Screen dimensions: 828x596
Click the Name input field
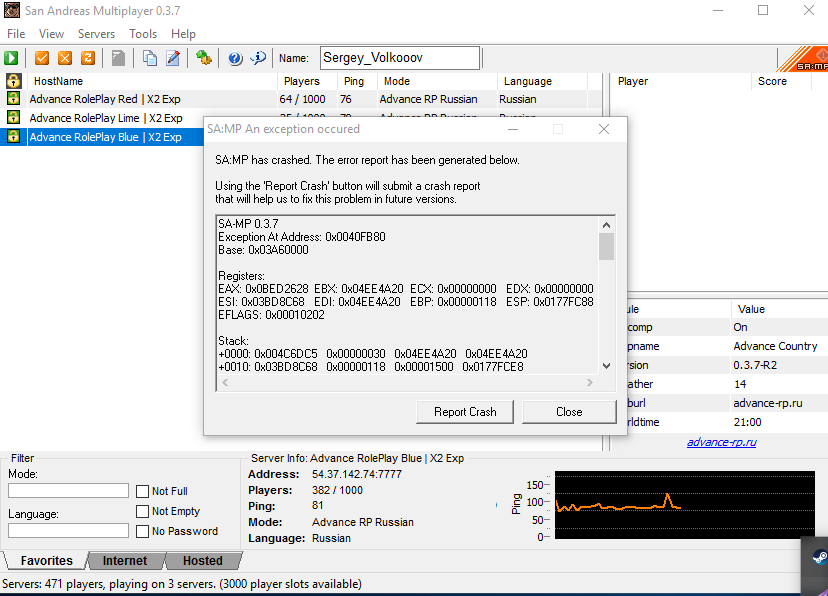point(400,58)
